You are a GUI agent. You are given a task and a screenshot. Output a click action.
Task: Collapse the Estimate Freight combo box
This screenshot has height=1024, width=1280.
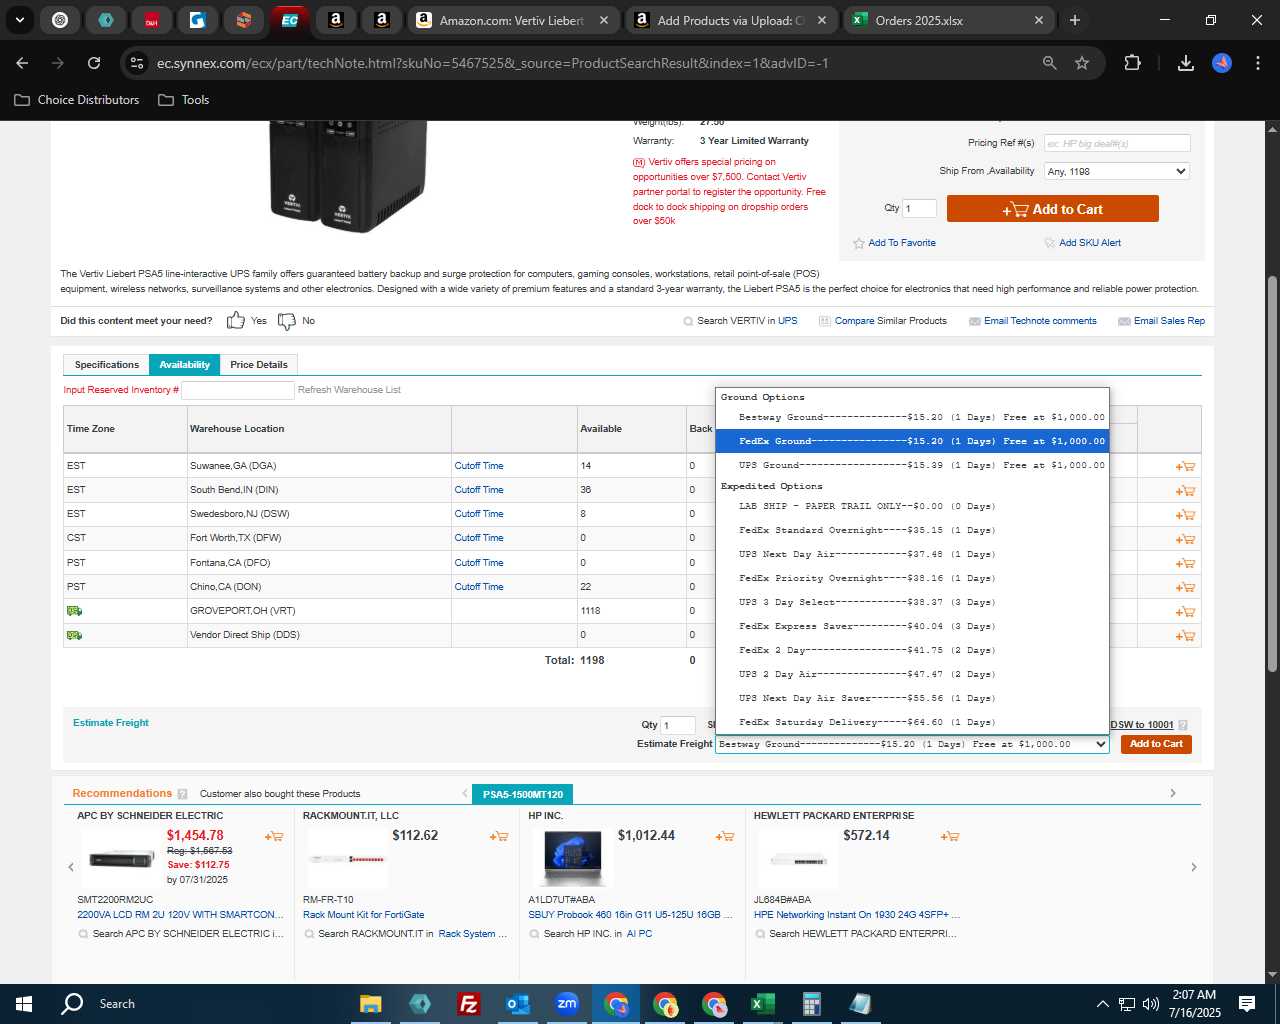tap(912, 744)
